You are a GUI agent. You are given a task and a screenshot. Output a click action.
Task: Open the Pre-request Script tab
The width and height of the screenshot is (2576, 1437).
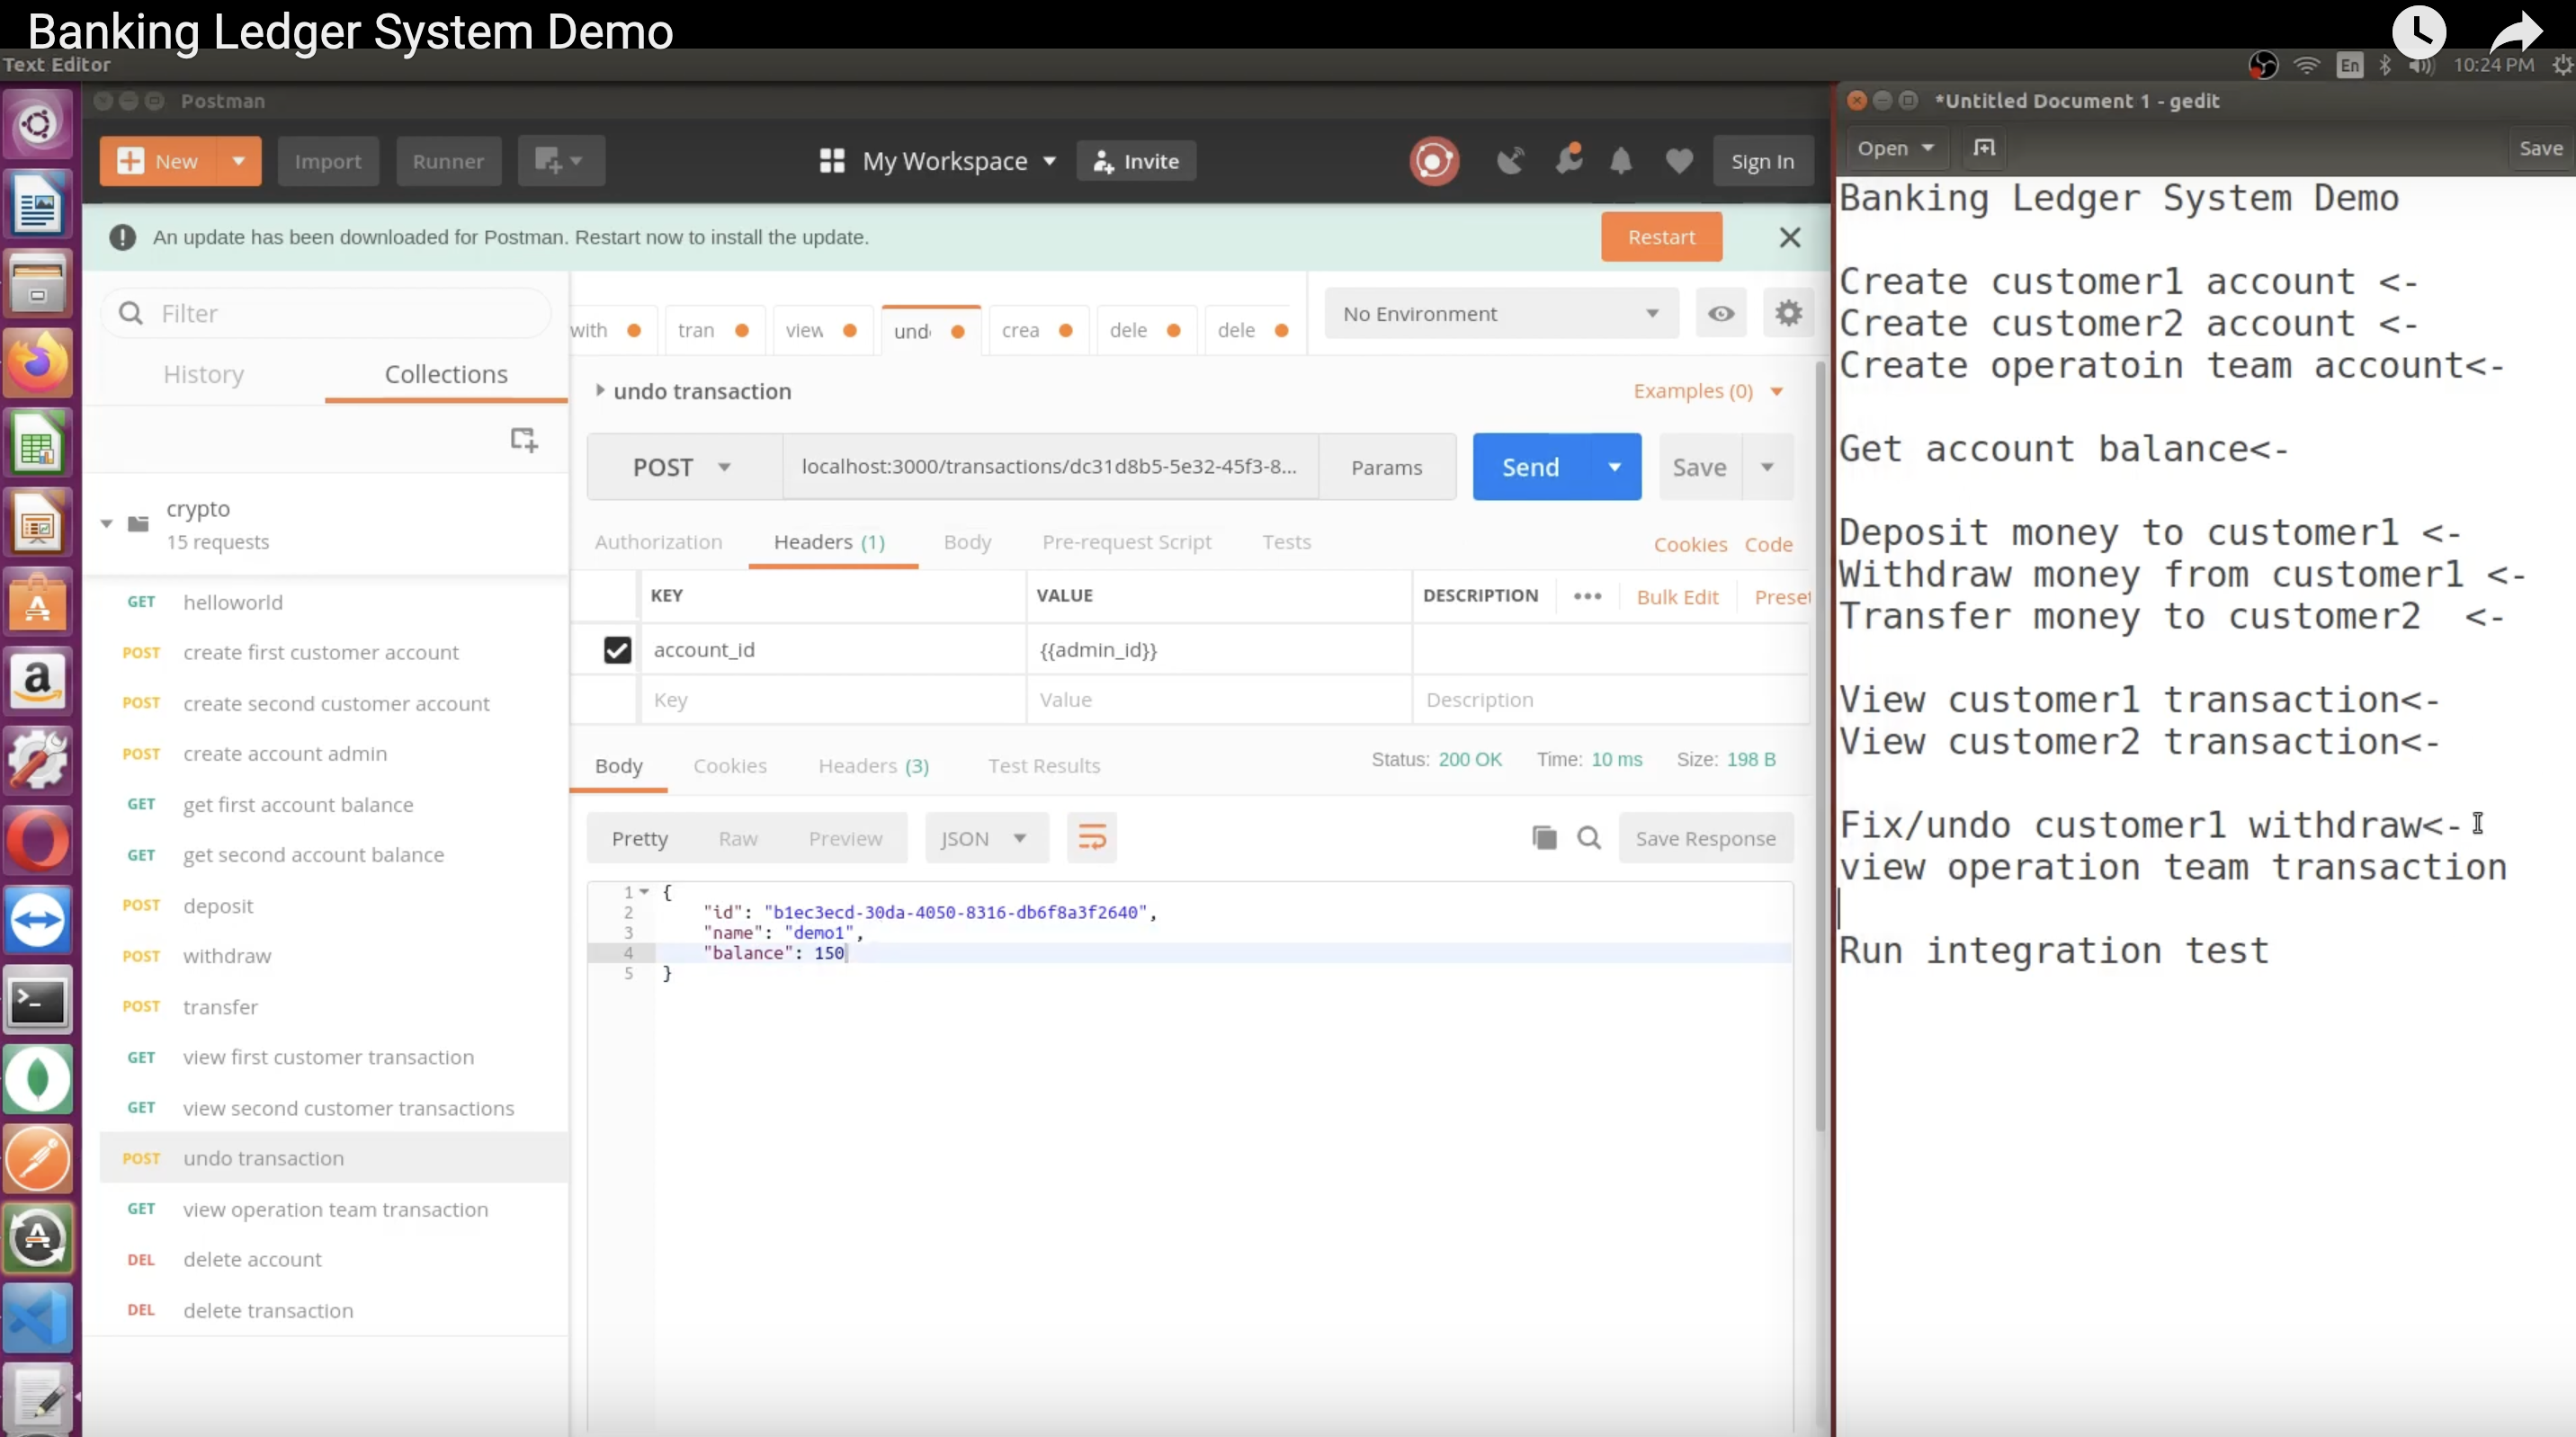click(x=1126, y=542)
